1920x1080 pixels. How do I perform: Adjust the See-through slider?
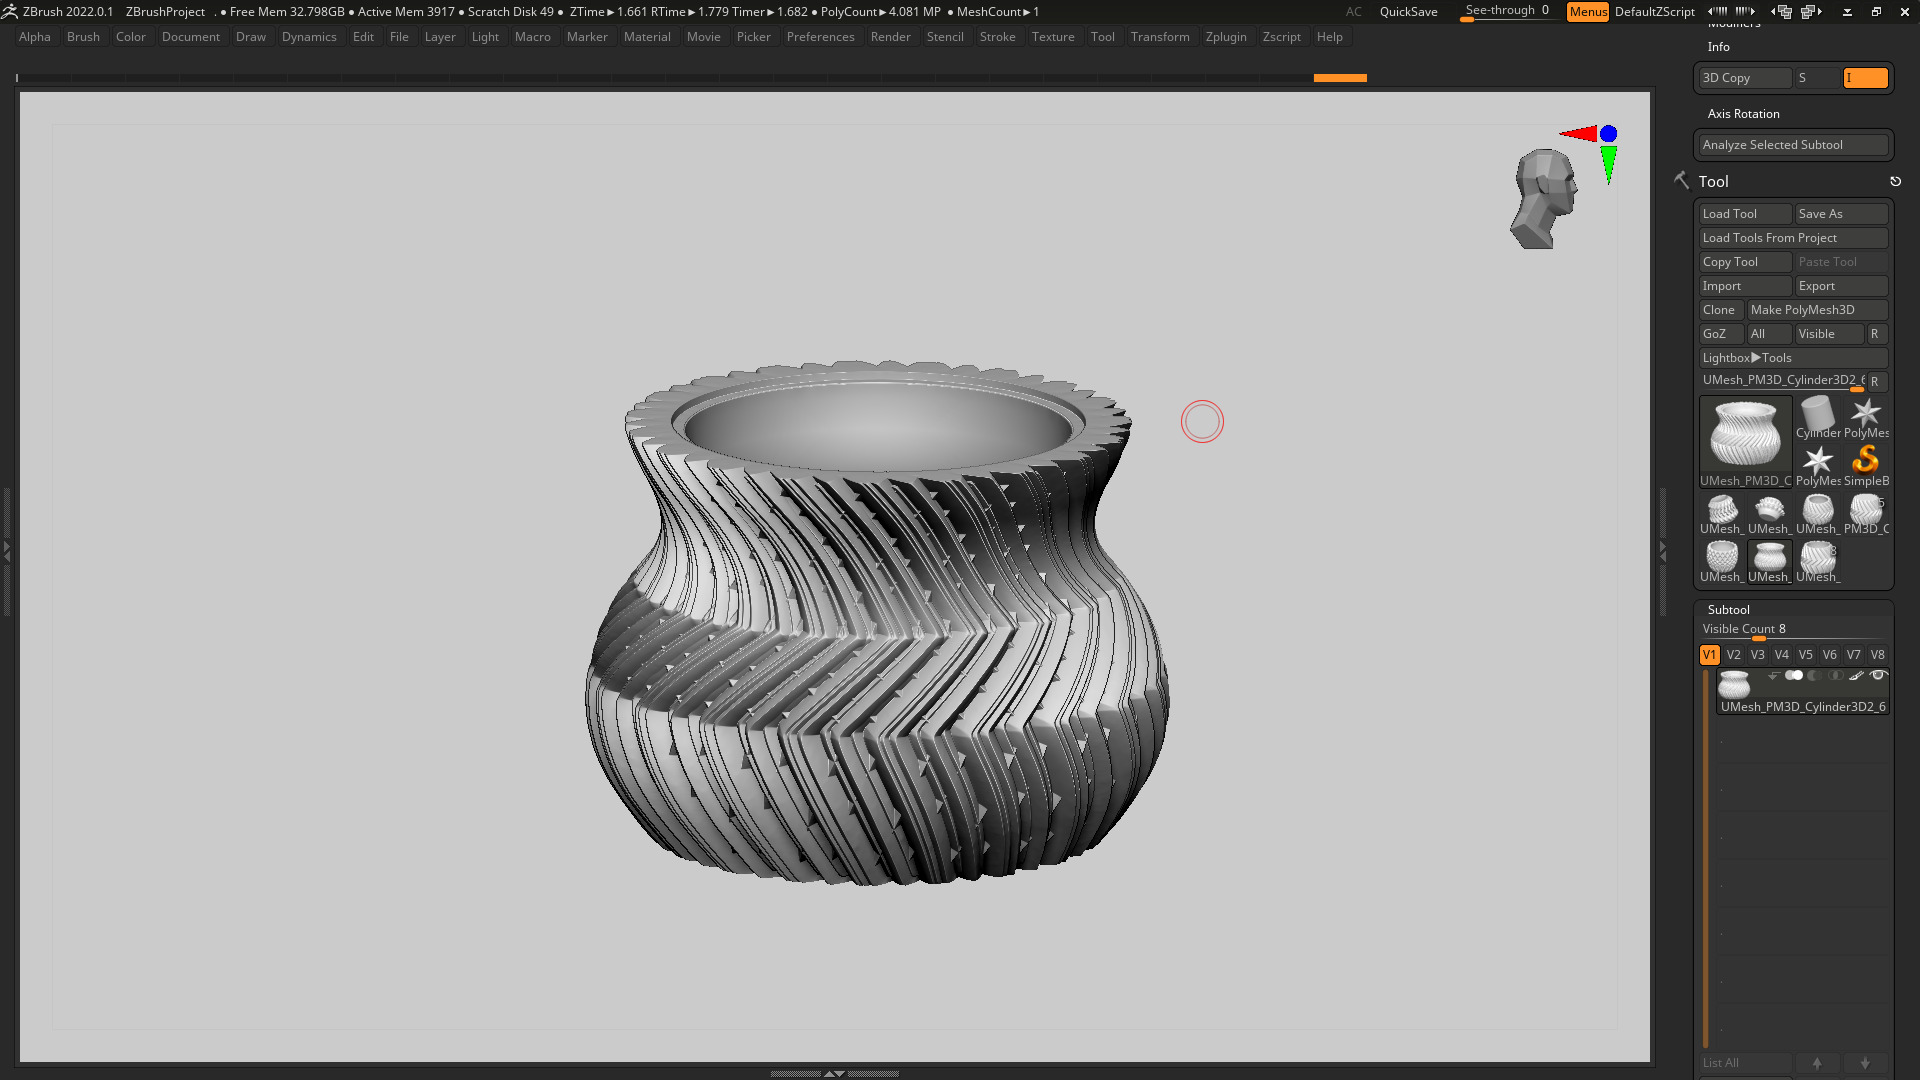point(1508,11)
